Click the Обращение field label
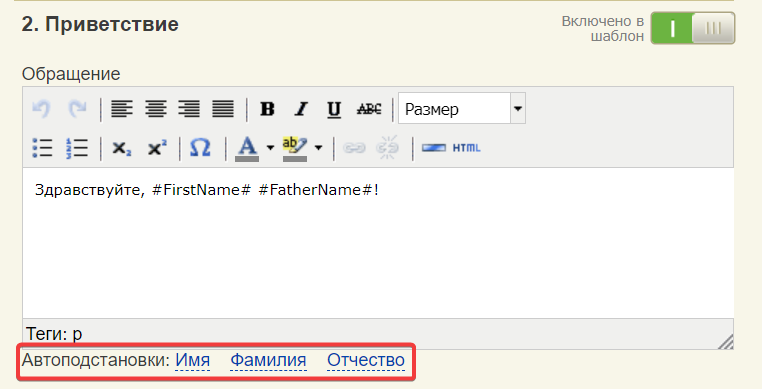This screenshot has height=389, width=762. click(71, 74)
